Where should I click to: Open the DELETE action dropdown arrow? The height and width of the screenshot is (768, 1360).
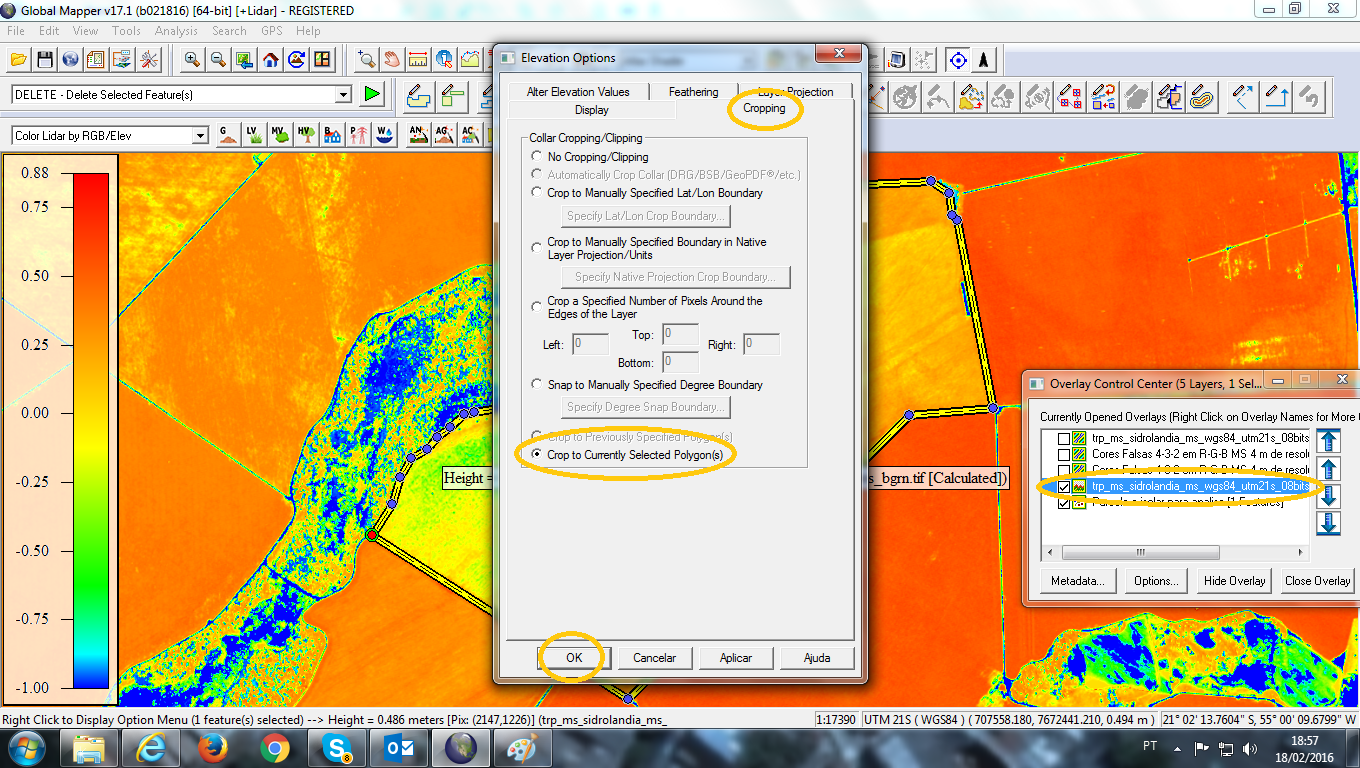click(344, 95)
